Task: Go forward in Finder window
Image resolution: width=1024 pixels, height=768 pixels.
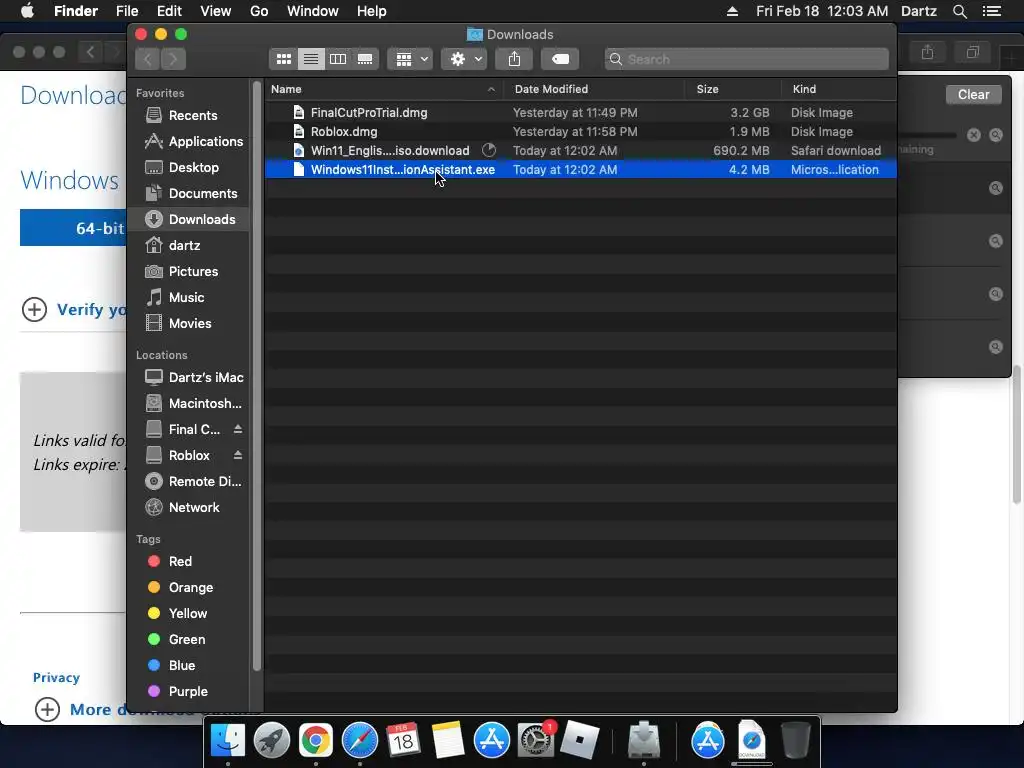Action: [x=173, y=59]
